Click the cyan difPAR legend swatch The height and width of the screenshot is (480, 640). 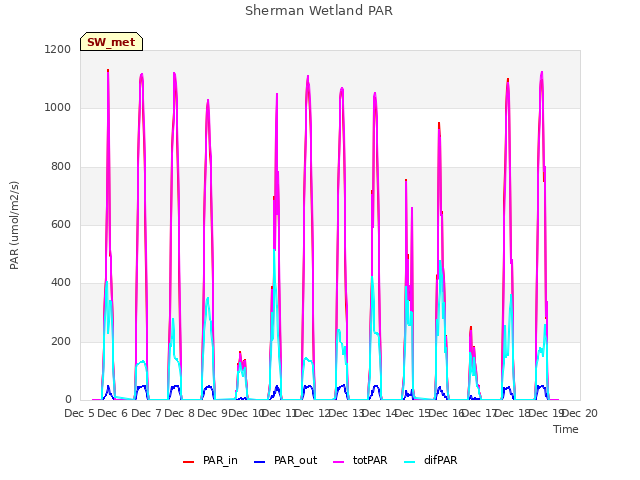pos(409,461)
